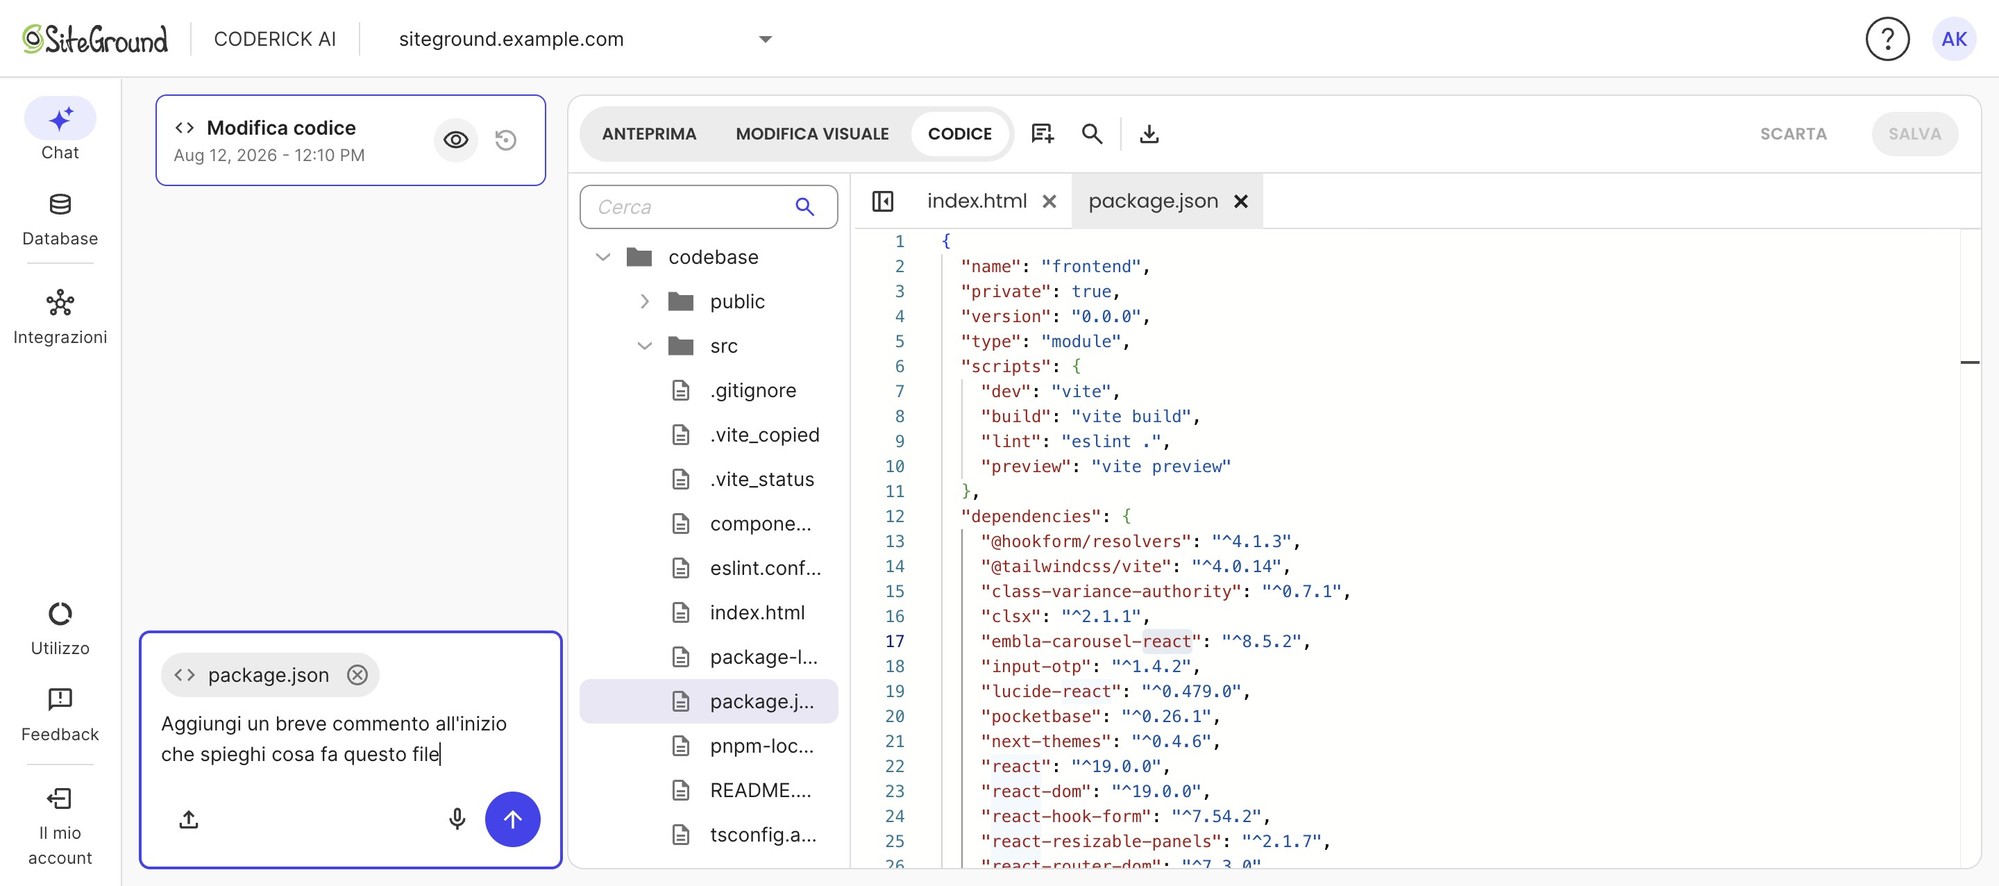
Task: Open the tsconfig.a... file
Action: point(709,834)
